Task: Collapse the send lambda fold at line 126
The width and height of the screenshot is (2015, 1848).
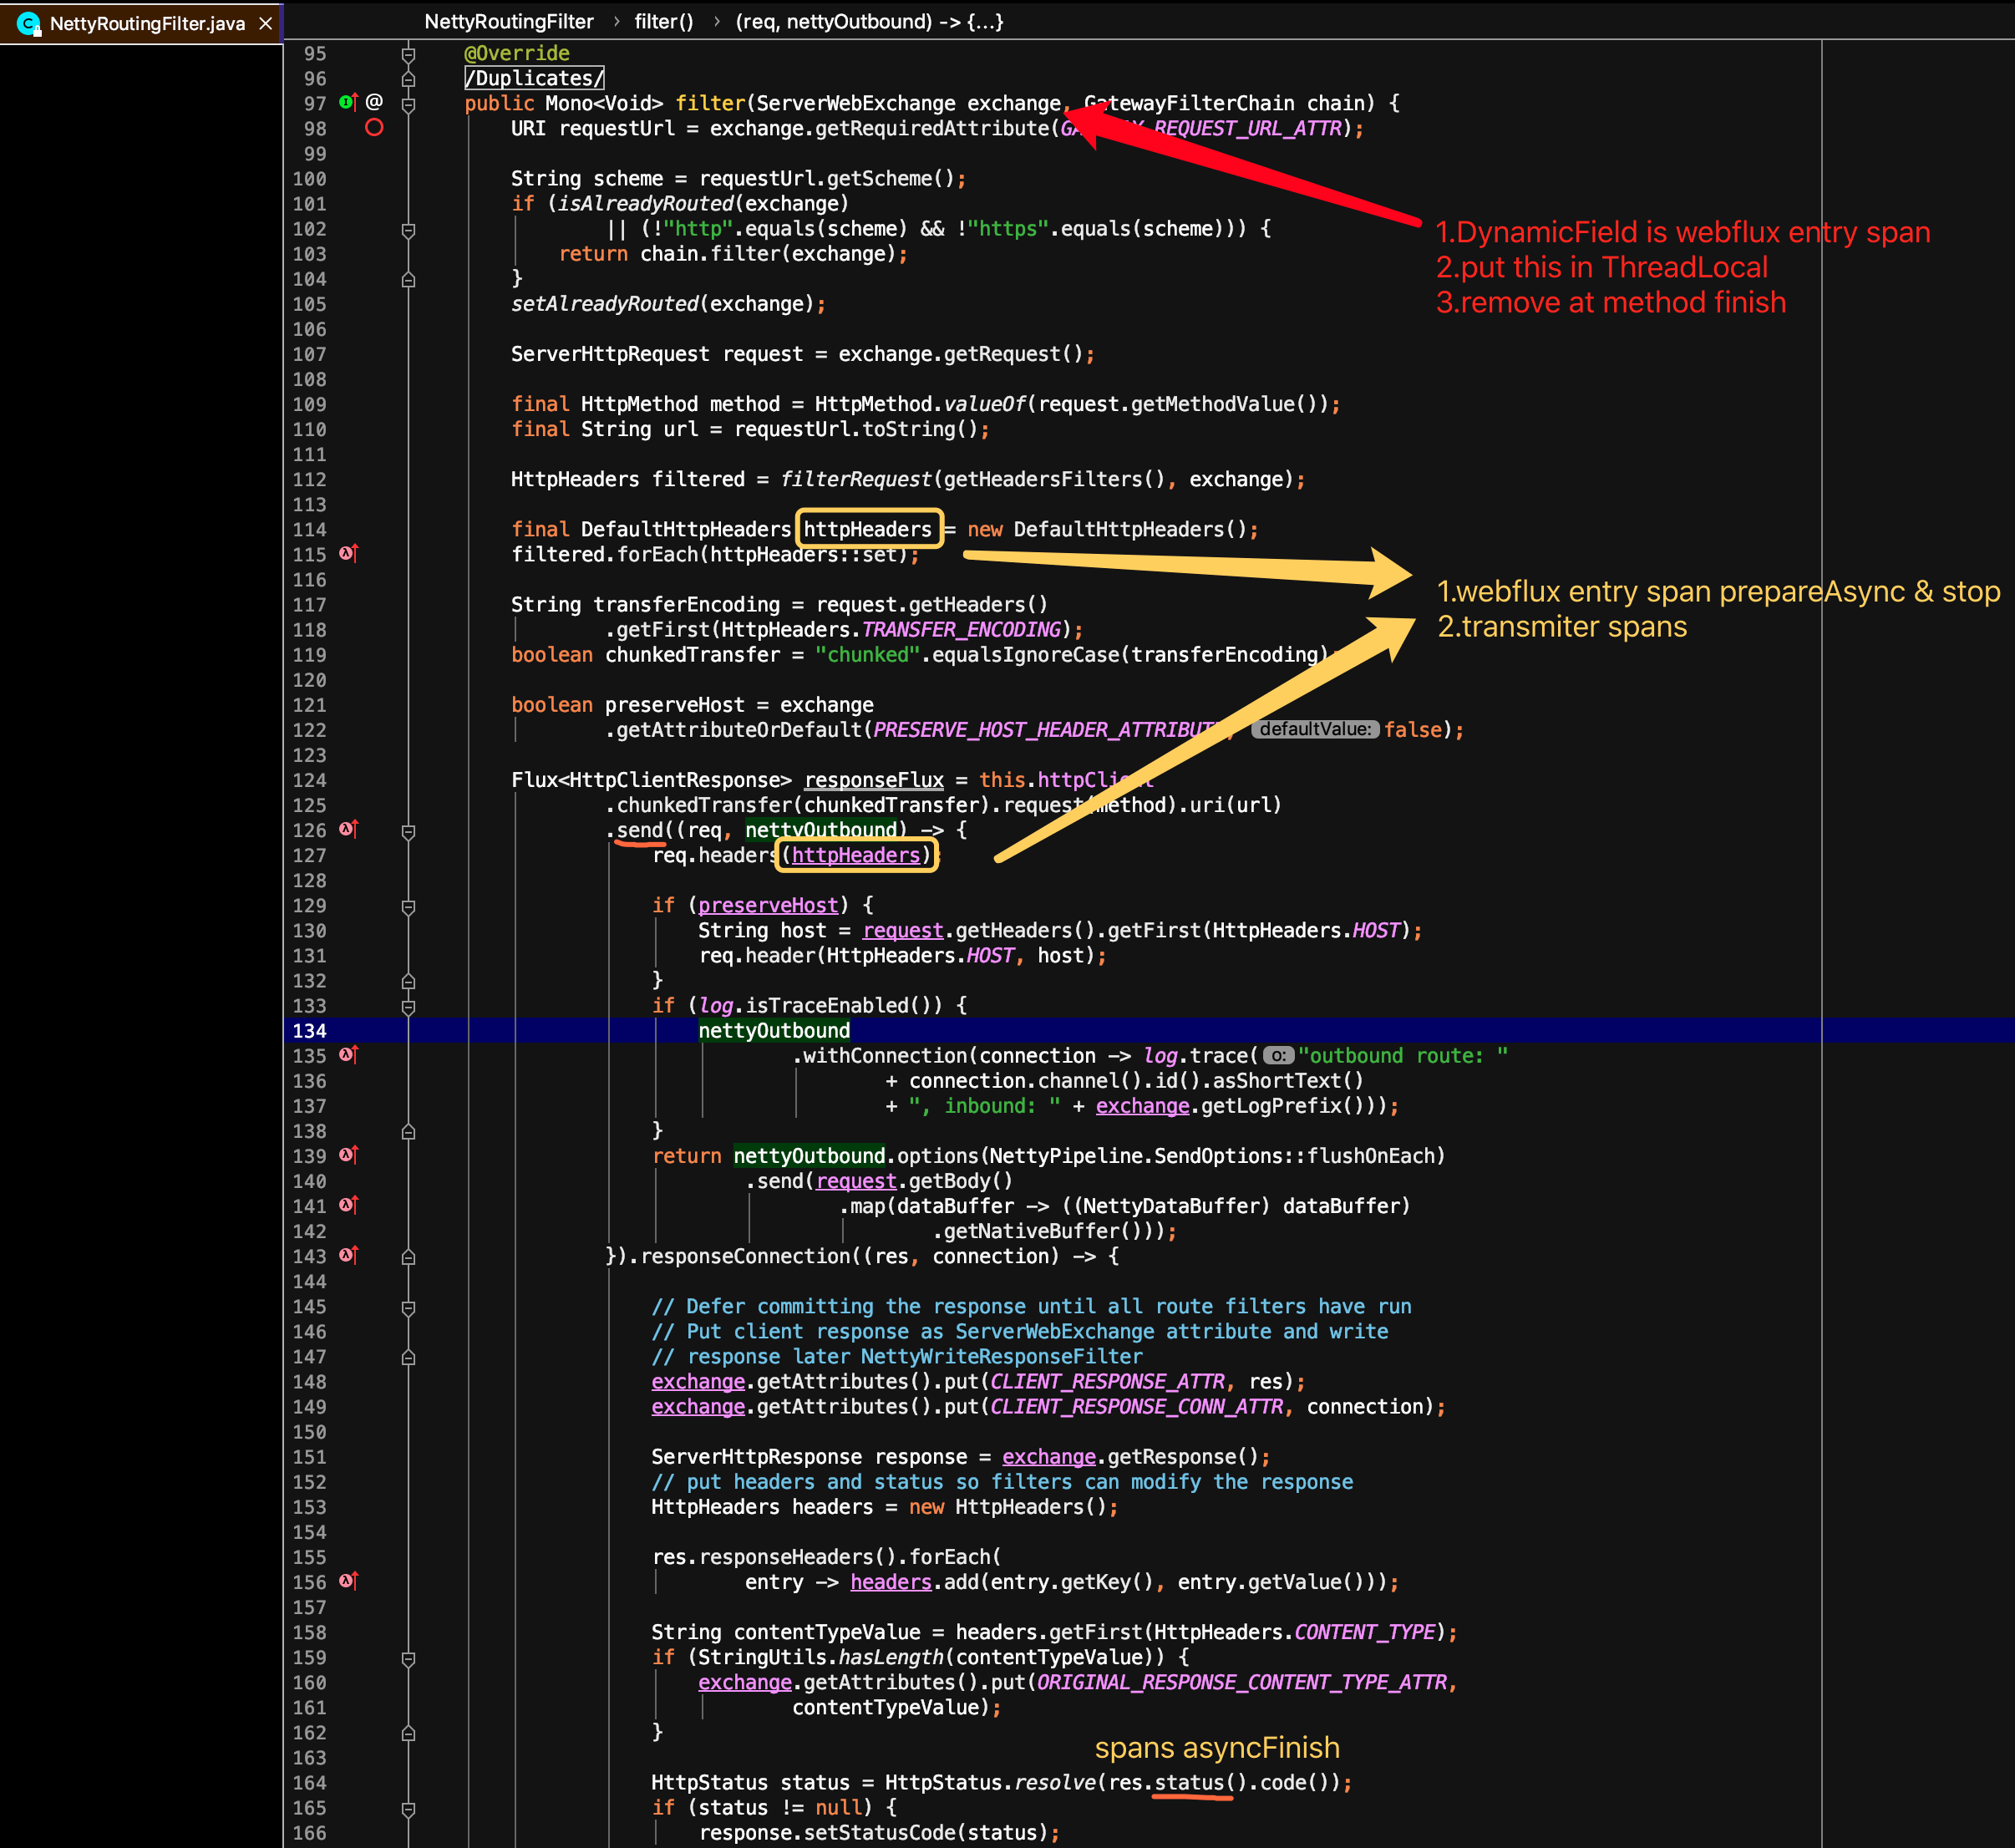Action: (x=408, y=832)
